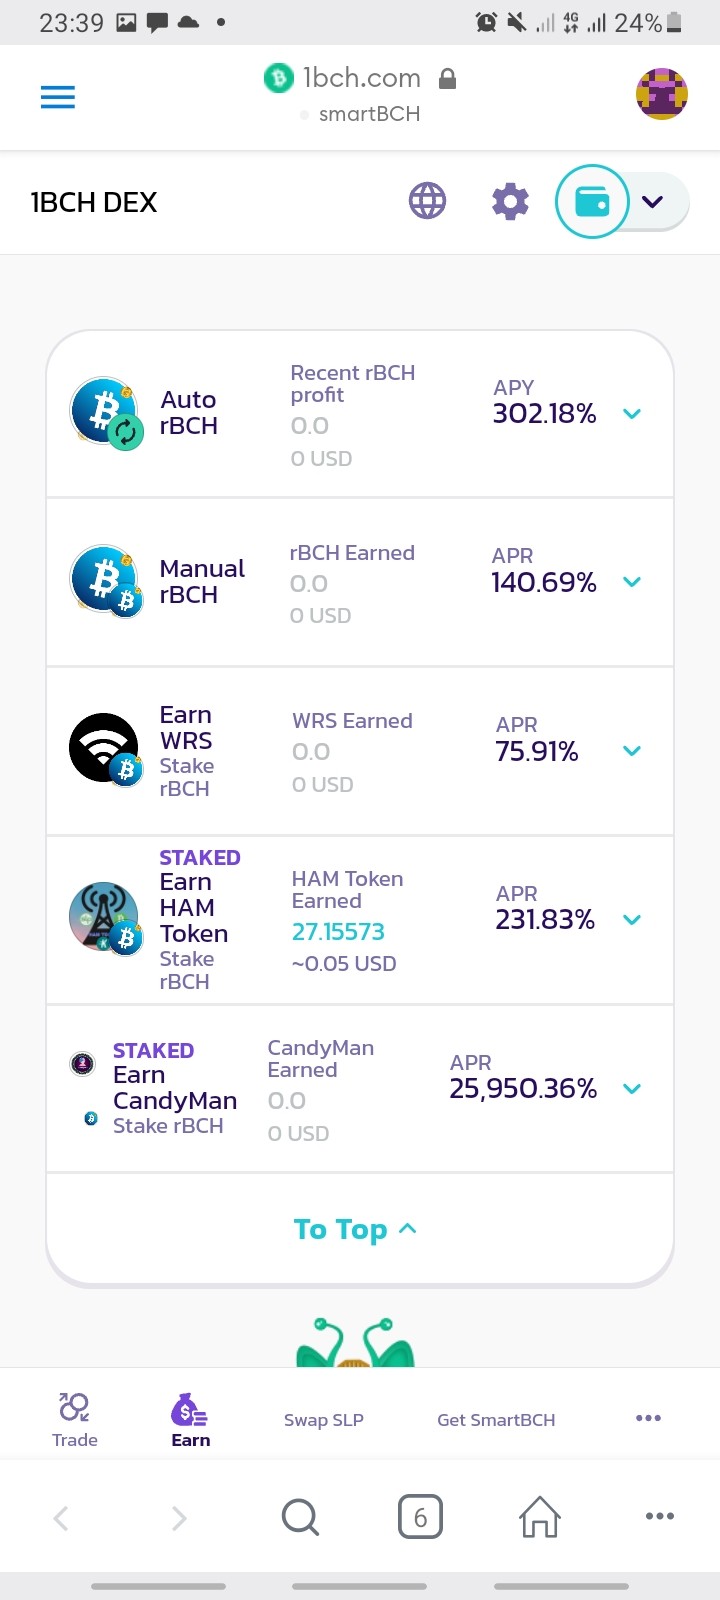Screen dimensions: 720x1600
Task: Open the hamburger menu
Action: 58,97
